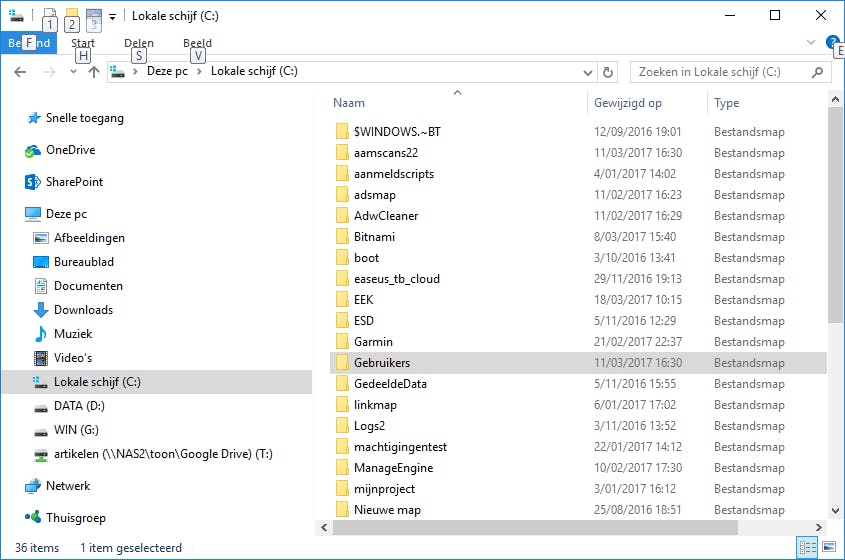Select the EEK folder icon

click(x=342, y=300)
